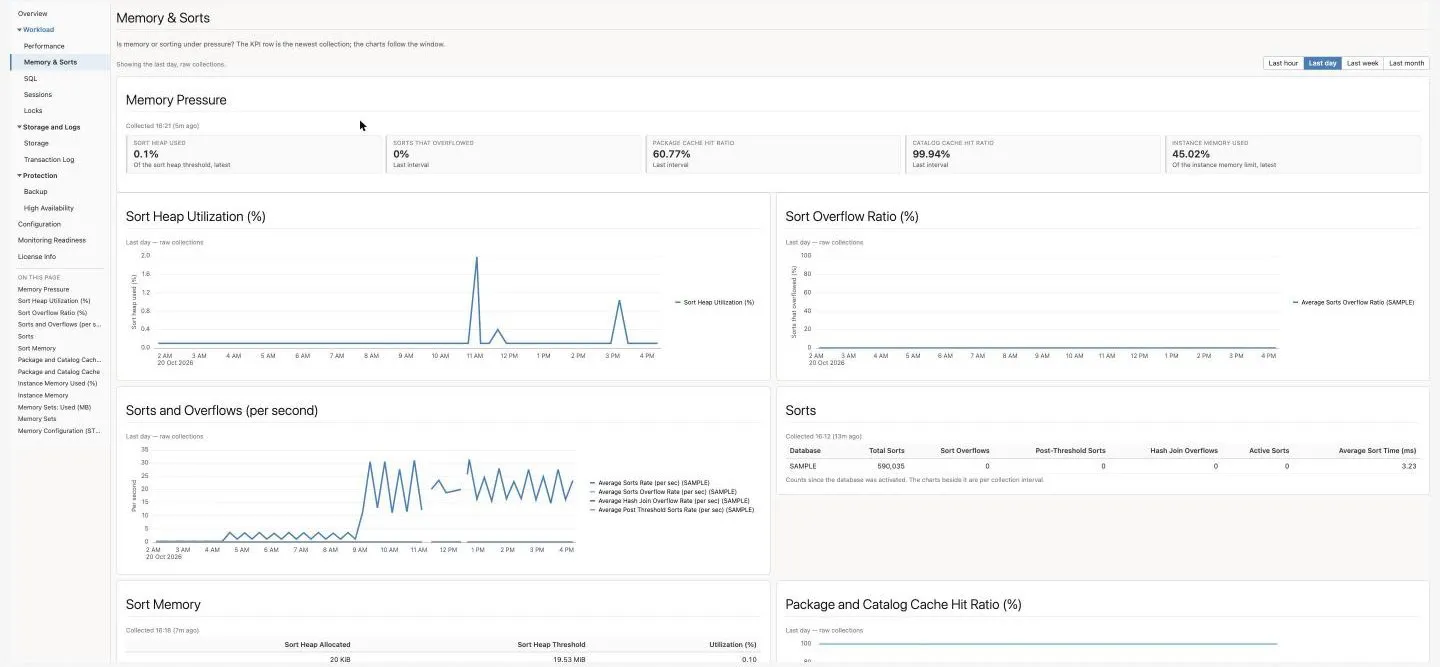Click the 590,035 total sorts value
This screenshot has height=667, width=1440.
(890, 466)
